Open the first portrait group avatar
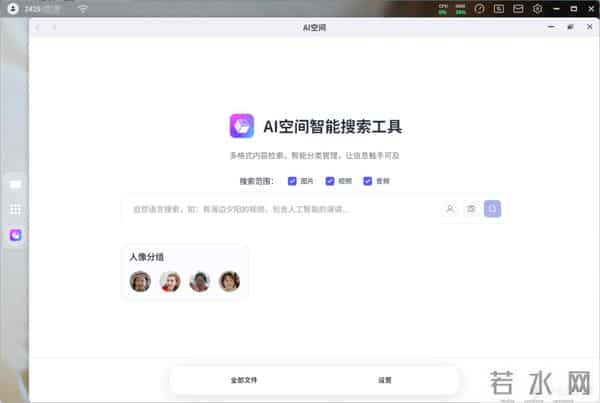 click(140, 281)
